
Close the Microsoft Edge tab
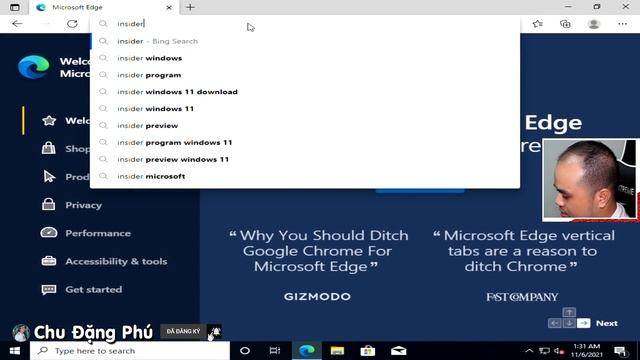[169, 7]
